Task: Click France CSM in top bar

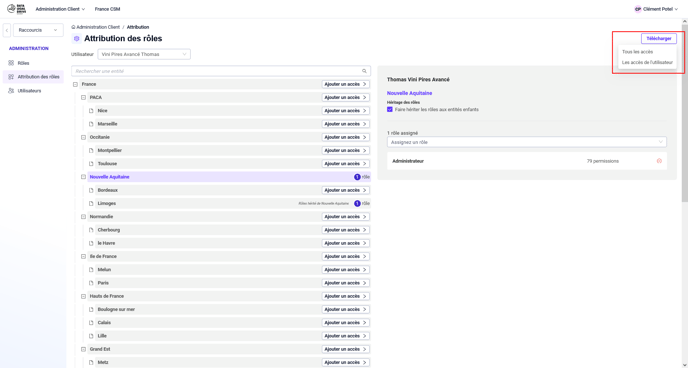Action: (108, 9)
